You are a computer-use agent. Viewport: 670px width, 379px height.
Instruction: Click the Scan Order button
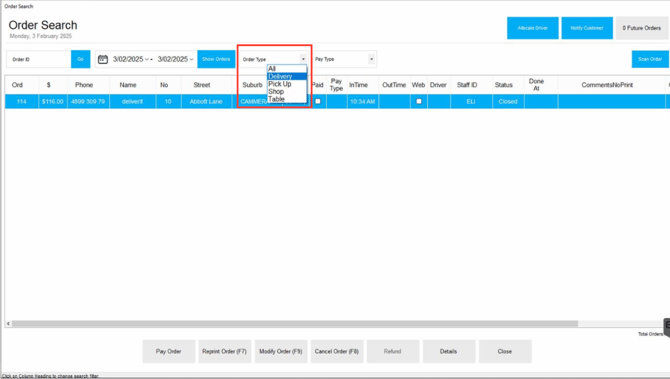point(650,59)
